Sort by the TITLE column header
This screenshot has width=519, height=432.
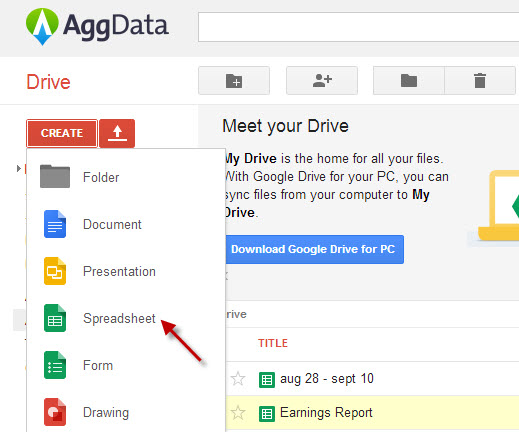[x=273, y=343]
